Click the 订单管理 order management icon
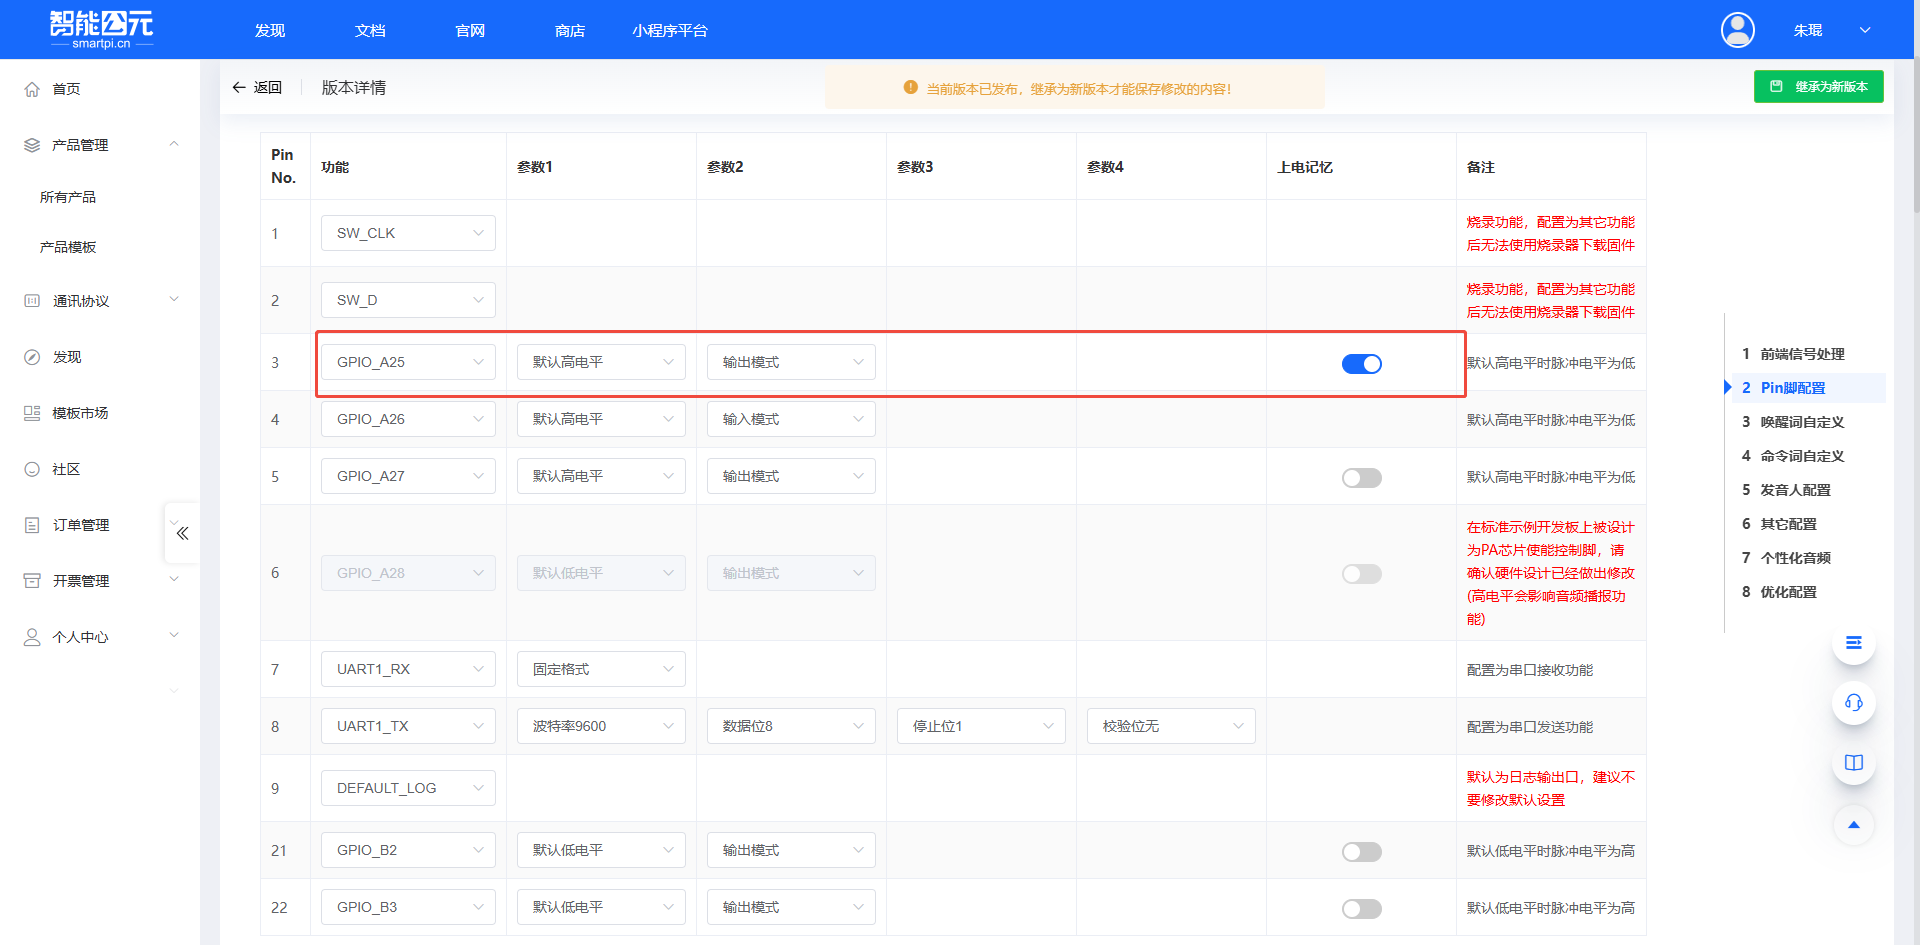This screenshot has height=945, width=1920. pyautogui.click(x=31, y=524)
